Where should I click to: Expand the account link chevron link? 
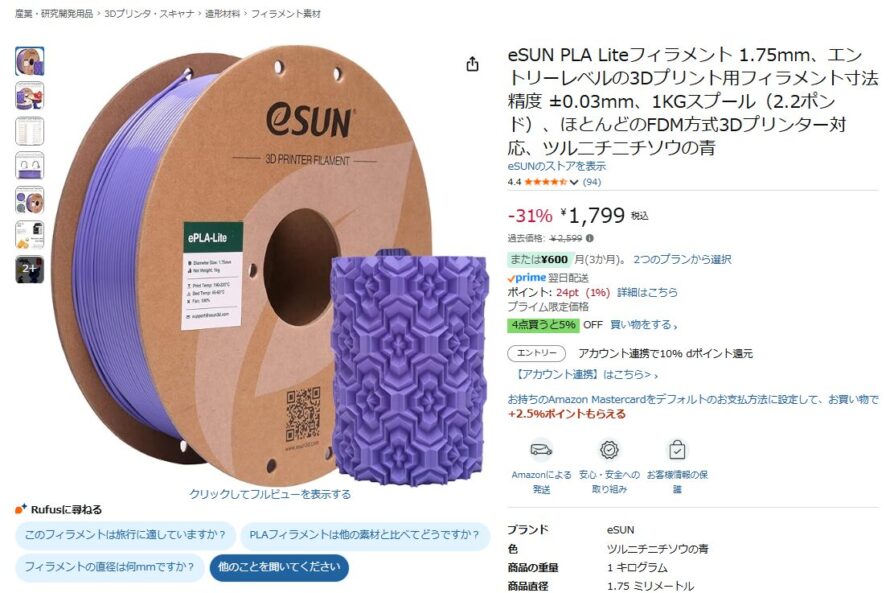(586, 375)
